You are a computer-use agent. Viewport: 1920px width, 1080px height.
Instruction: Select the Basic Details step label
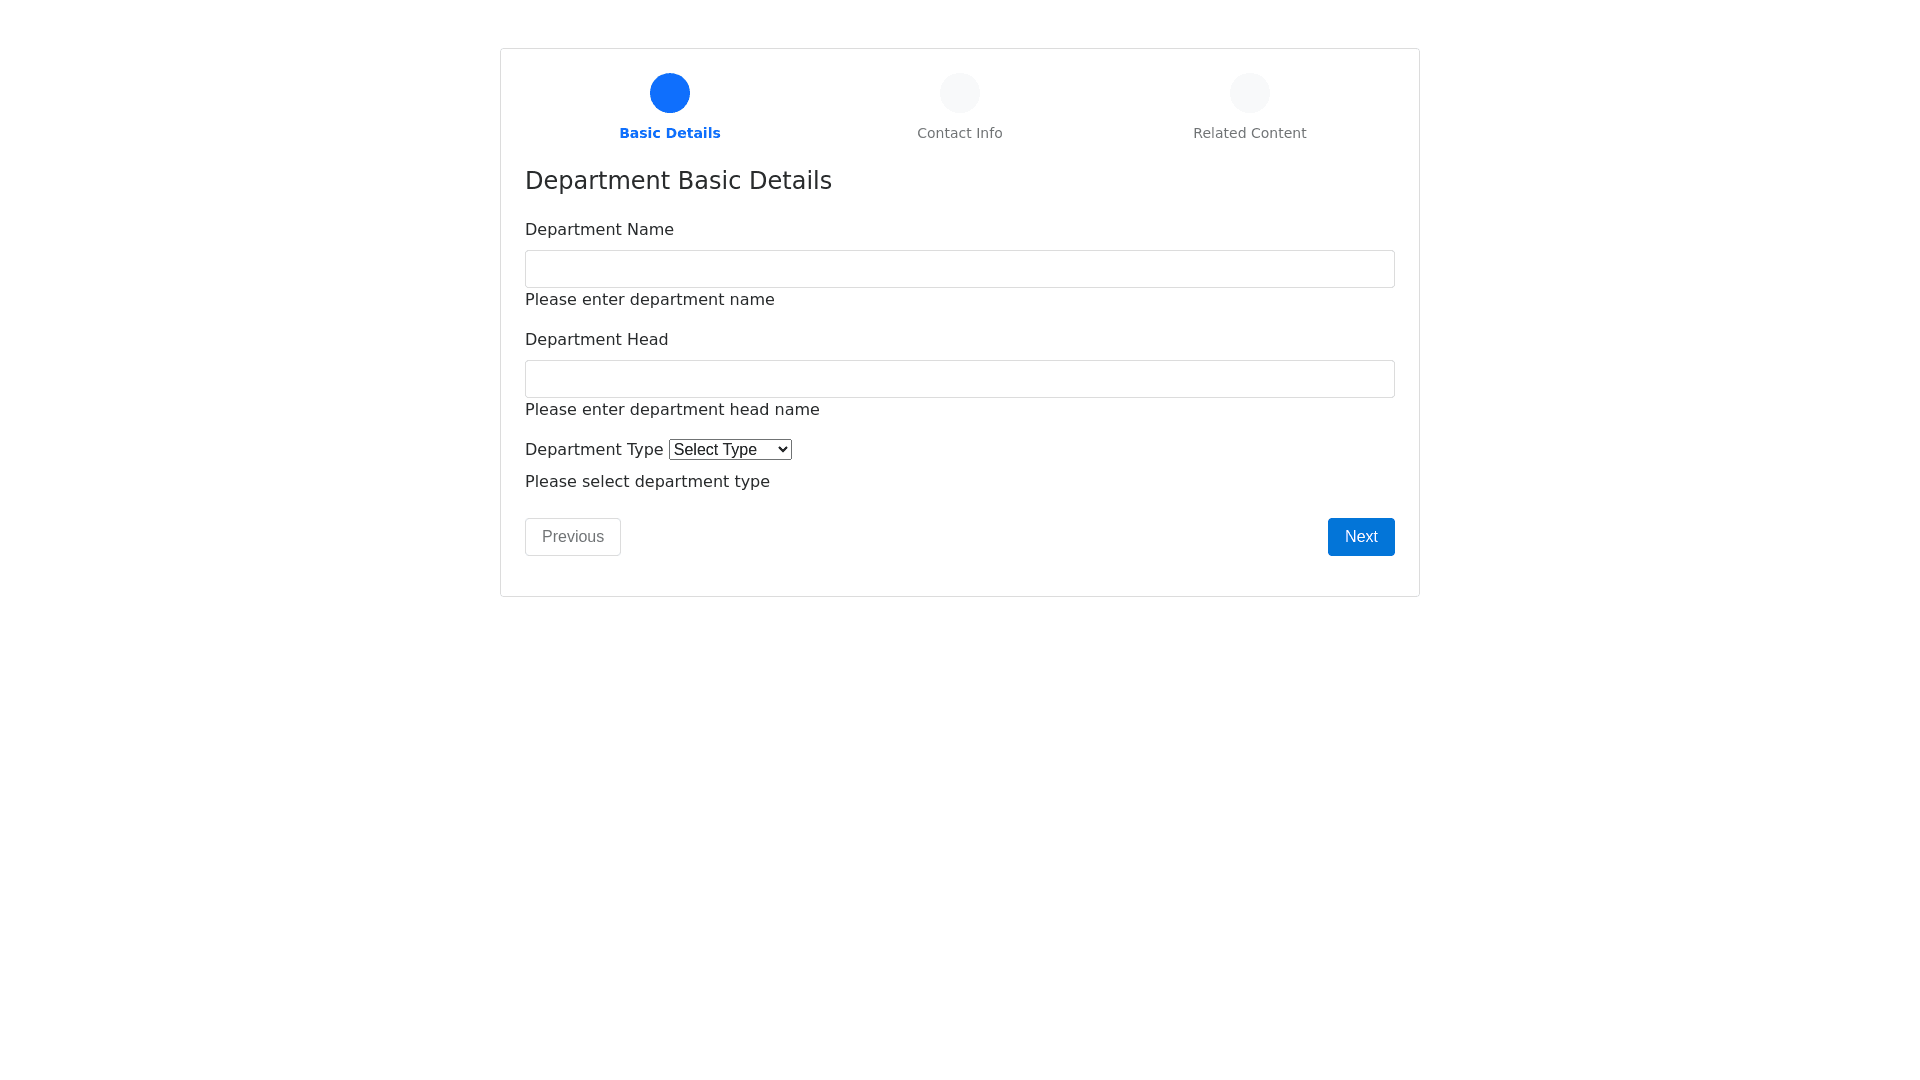pyautogui.click(x=670, y=133)
